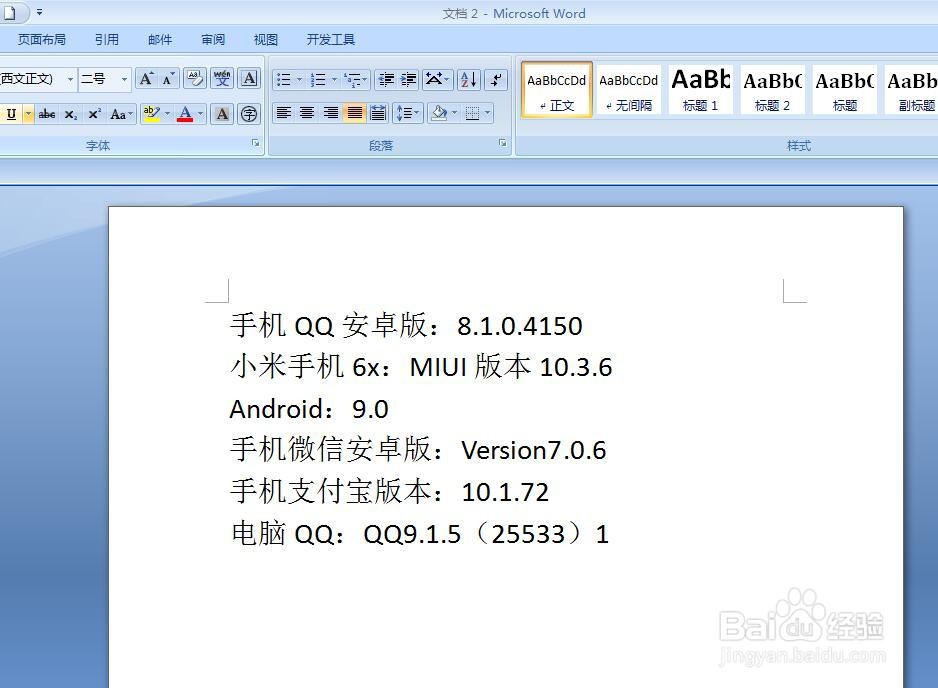The width and height of the screenshot is (938, 688).
Task: Open borders dropdown arrow
Action: [x=488, y=113]
